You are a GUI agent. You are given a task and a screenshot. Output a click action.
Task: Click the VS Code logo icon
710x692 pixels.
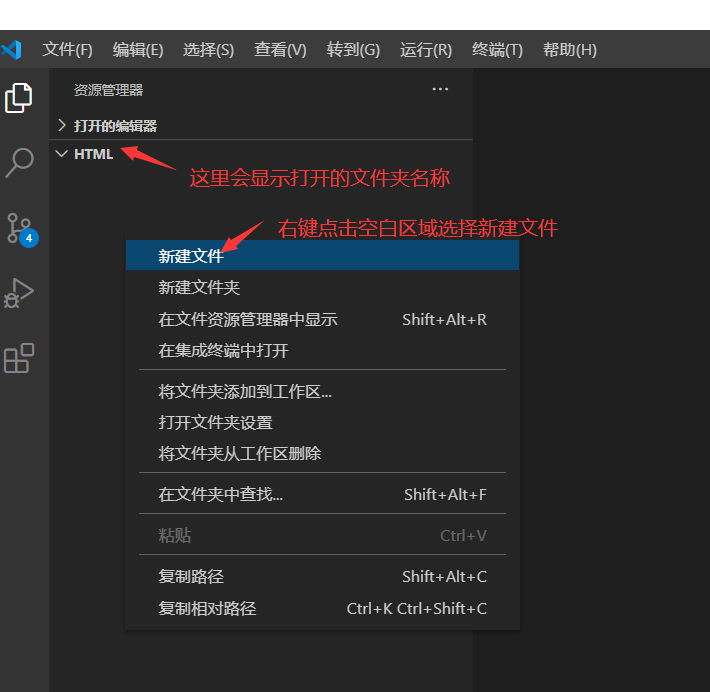click(x=12, y=49)
